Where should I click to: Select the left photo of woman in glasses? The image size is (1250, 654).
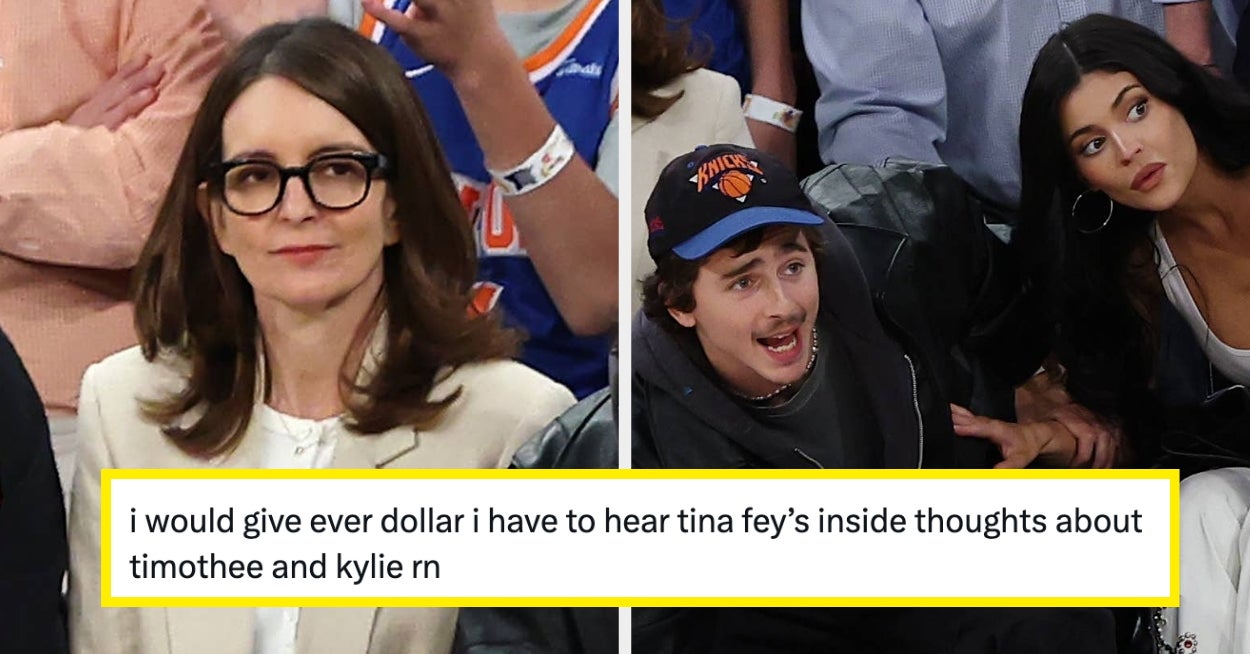(308, 327)
